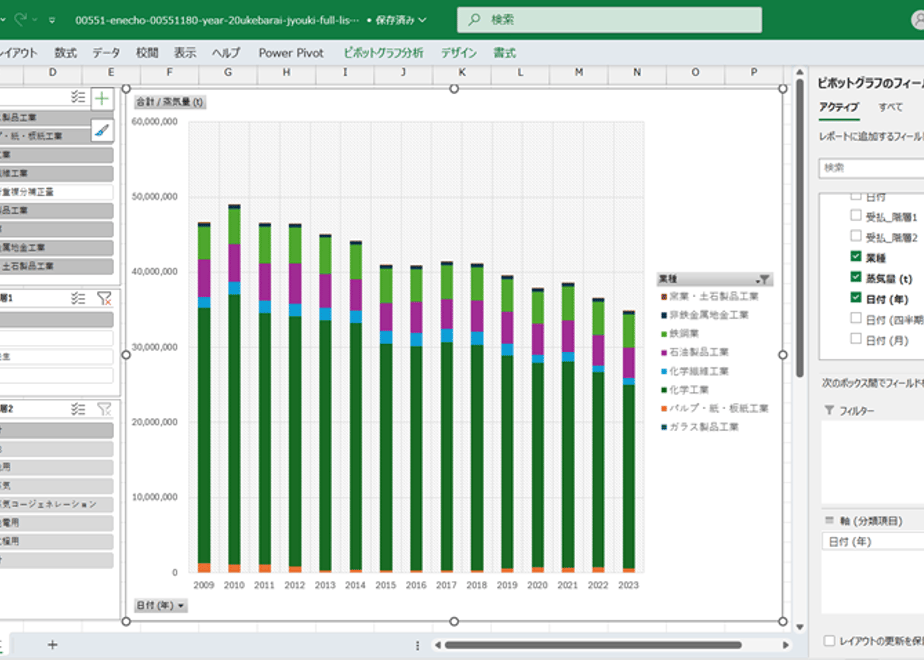Image resolution: width=924 pixels, height=660 pixels.
Task: Toggle multi-select on the top slicer
Action: tap(78, 97)
